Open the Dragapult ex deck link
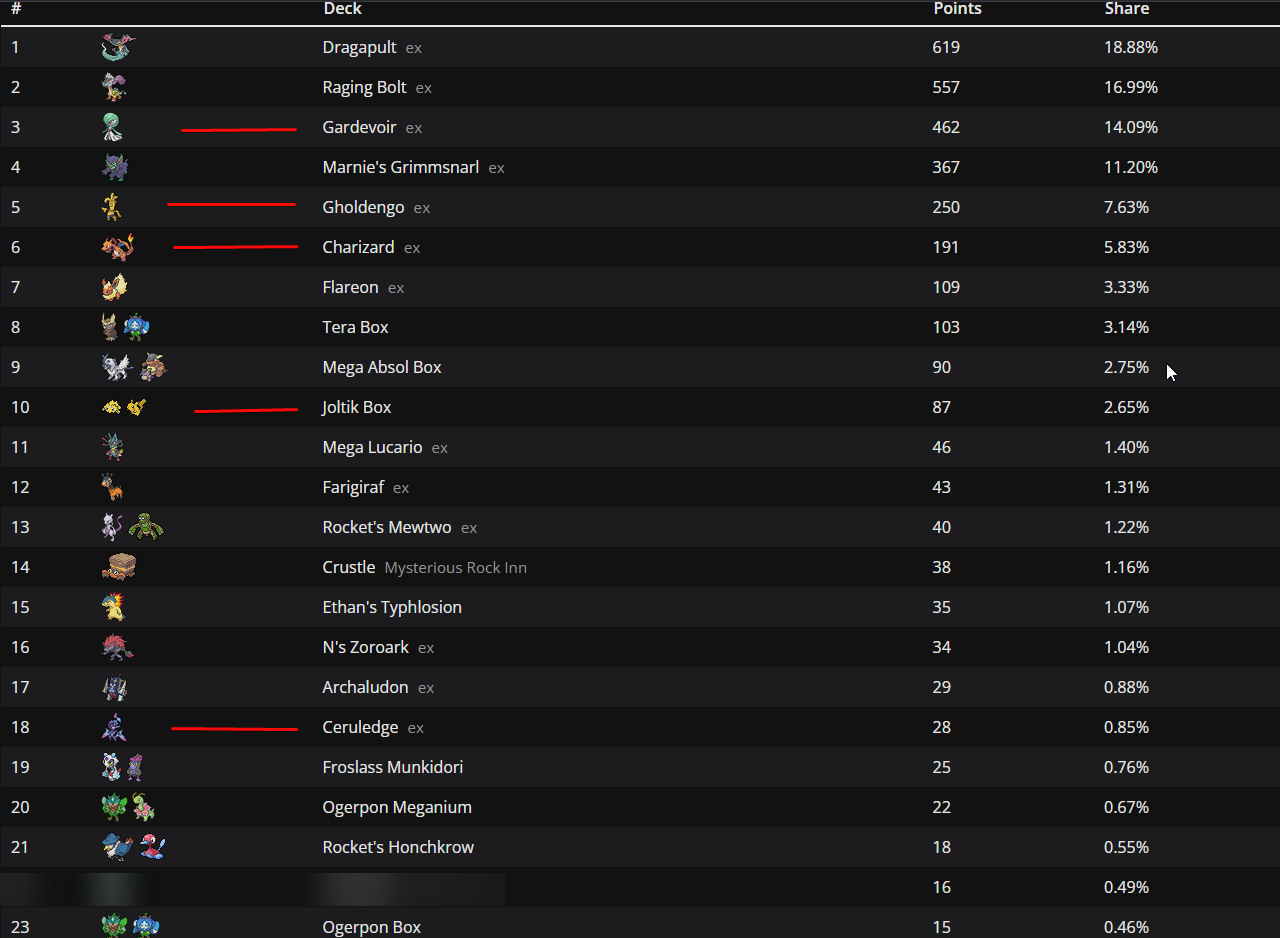 click(372, 47)
